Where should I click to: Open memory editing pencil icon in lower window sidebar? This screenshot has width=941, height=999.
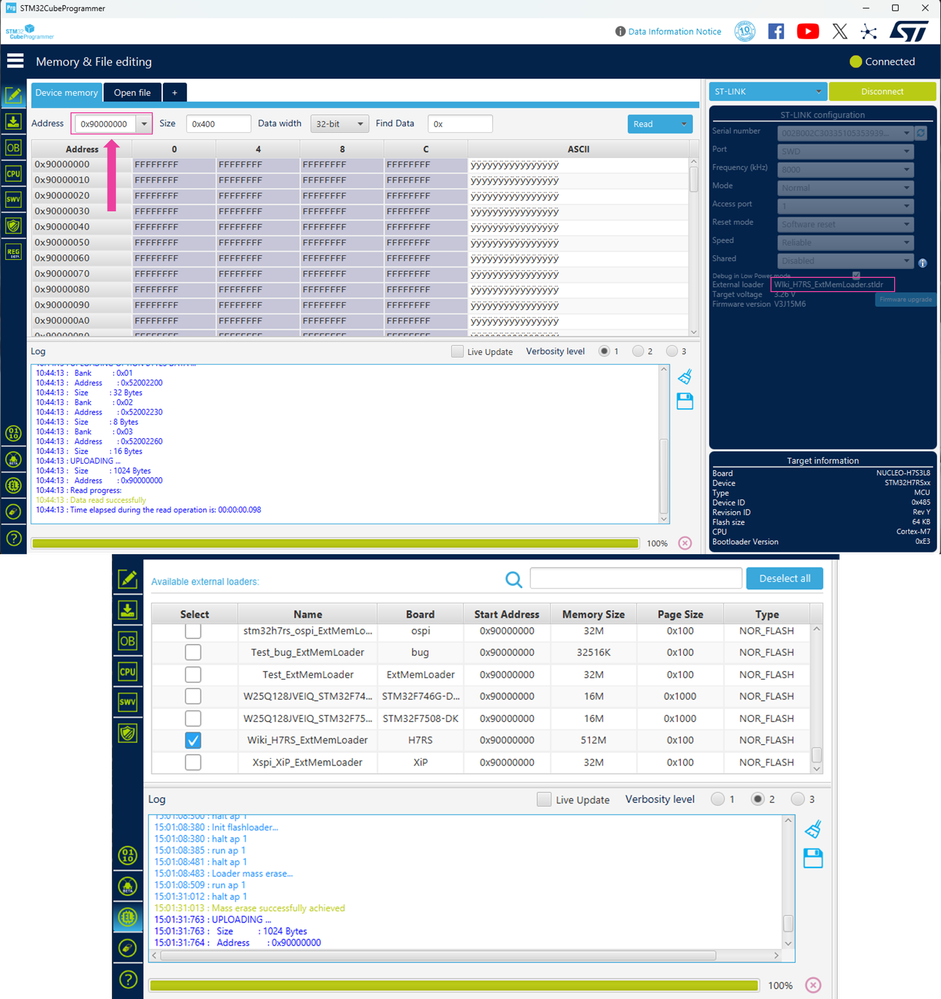tap(127, 579)
